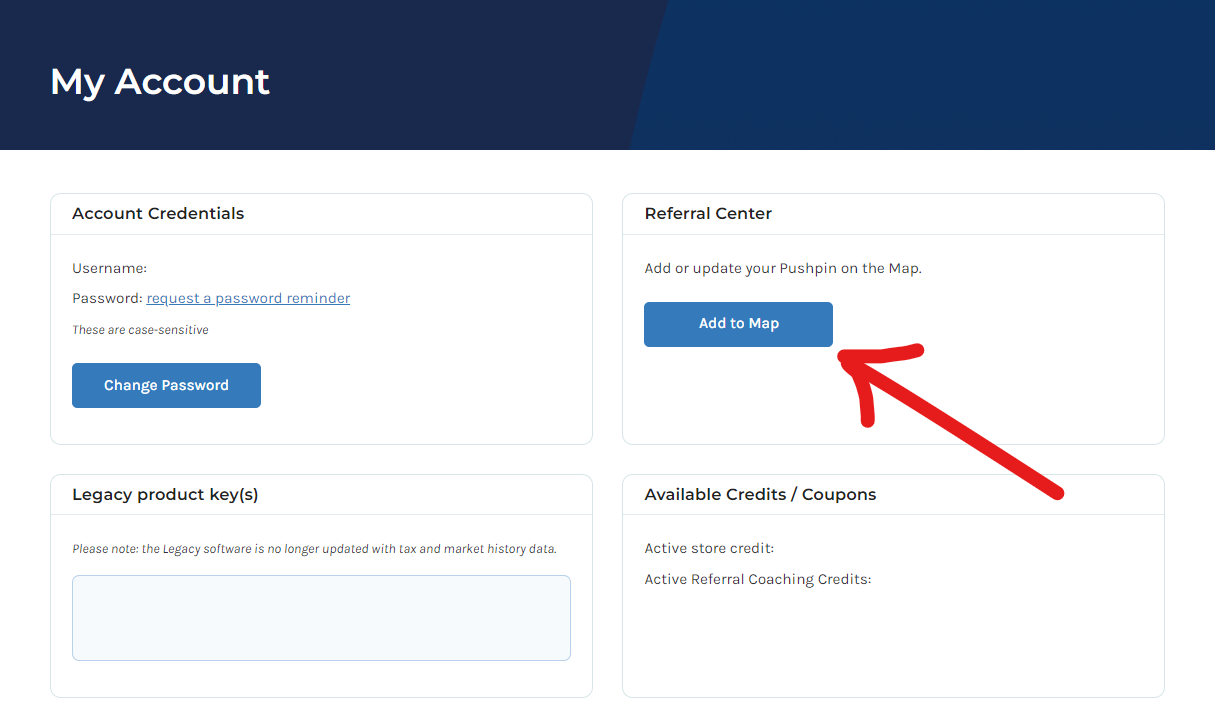This screenshot has width=1215, height=724.
Task: Focus the Legacy product key text box
Action: click(x=321, y=618)
